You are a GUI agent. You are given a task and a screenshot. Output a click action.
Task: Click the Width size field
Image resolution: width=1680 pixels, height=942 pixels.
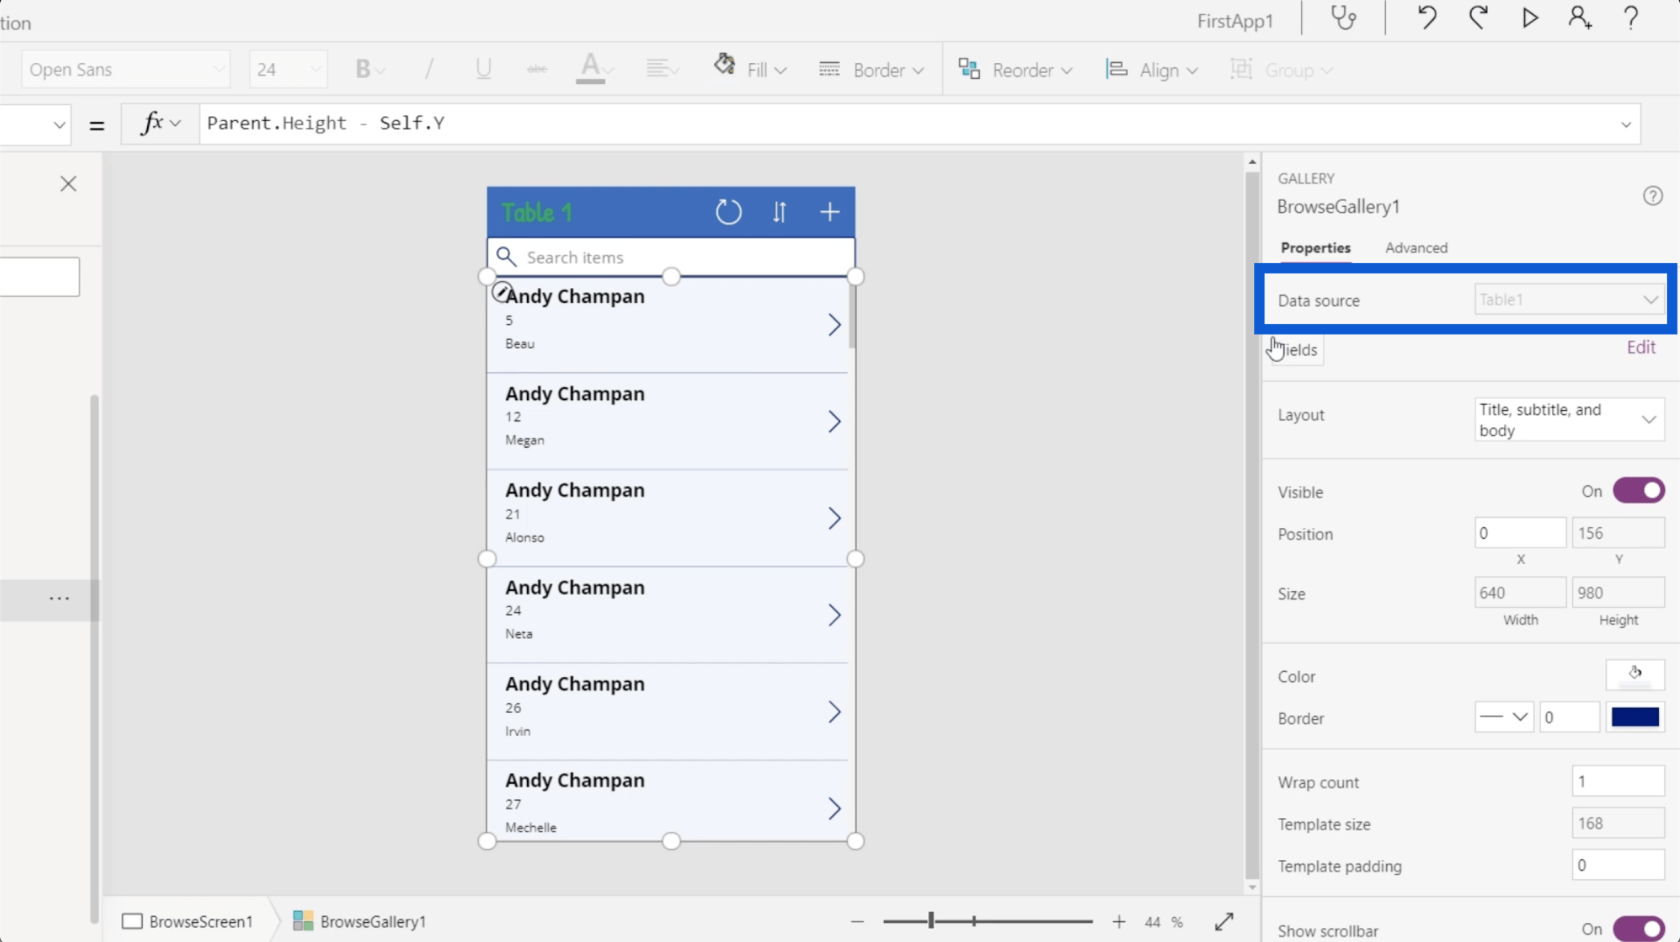coord(1520,593)
